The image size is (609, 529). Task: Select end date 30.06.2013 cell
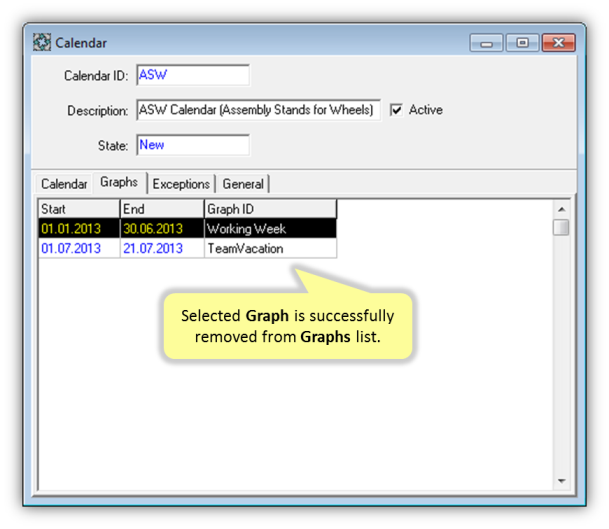click(x=162, y=228)
